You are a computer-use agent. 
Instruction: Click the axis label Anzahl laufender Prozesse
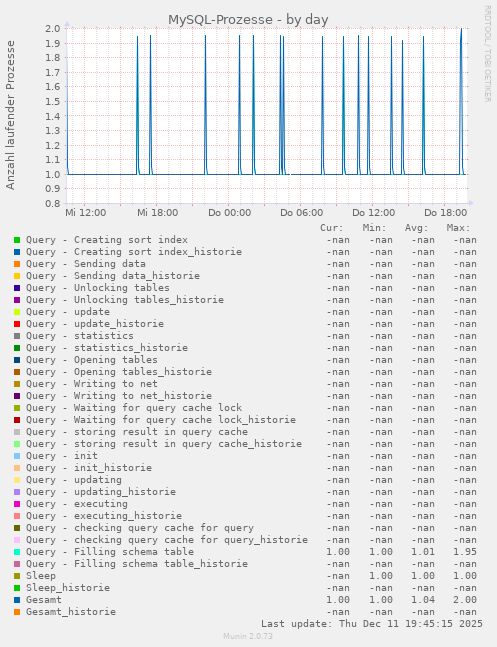click(10, 115)
